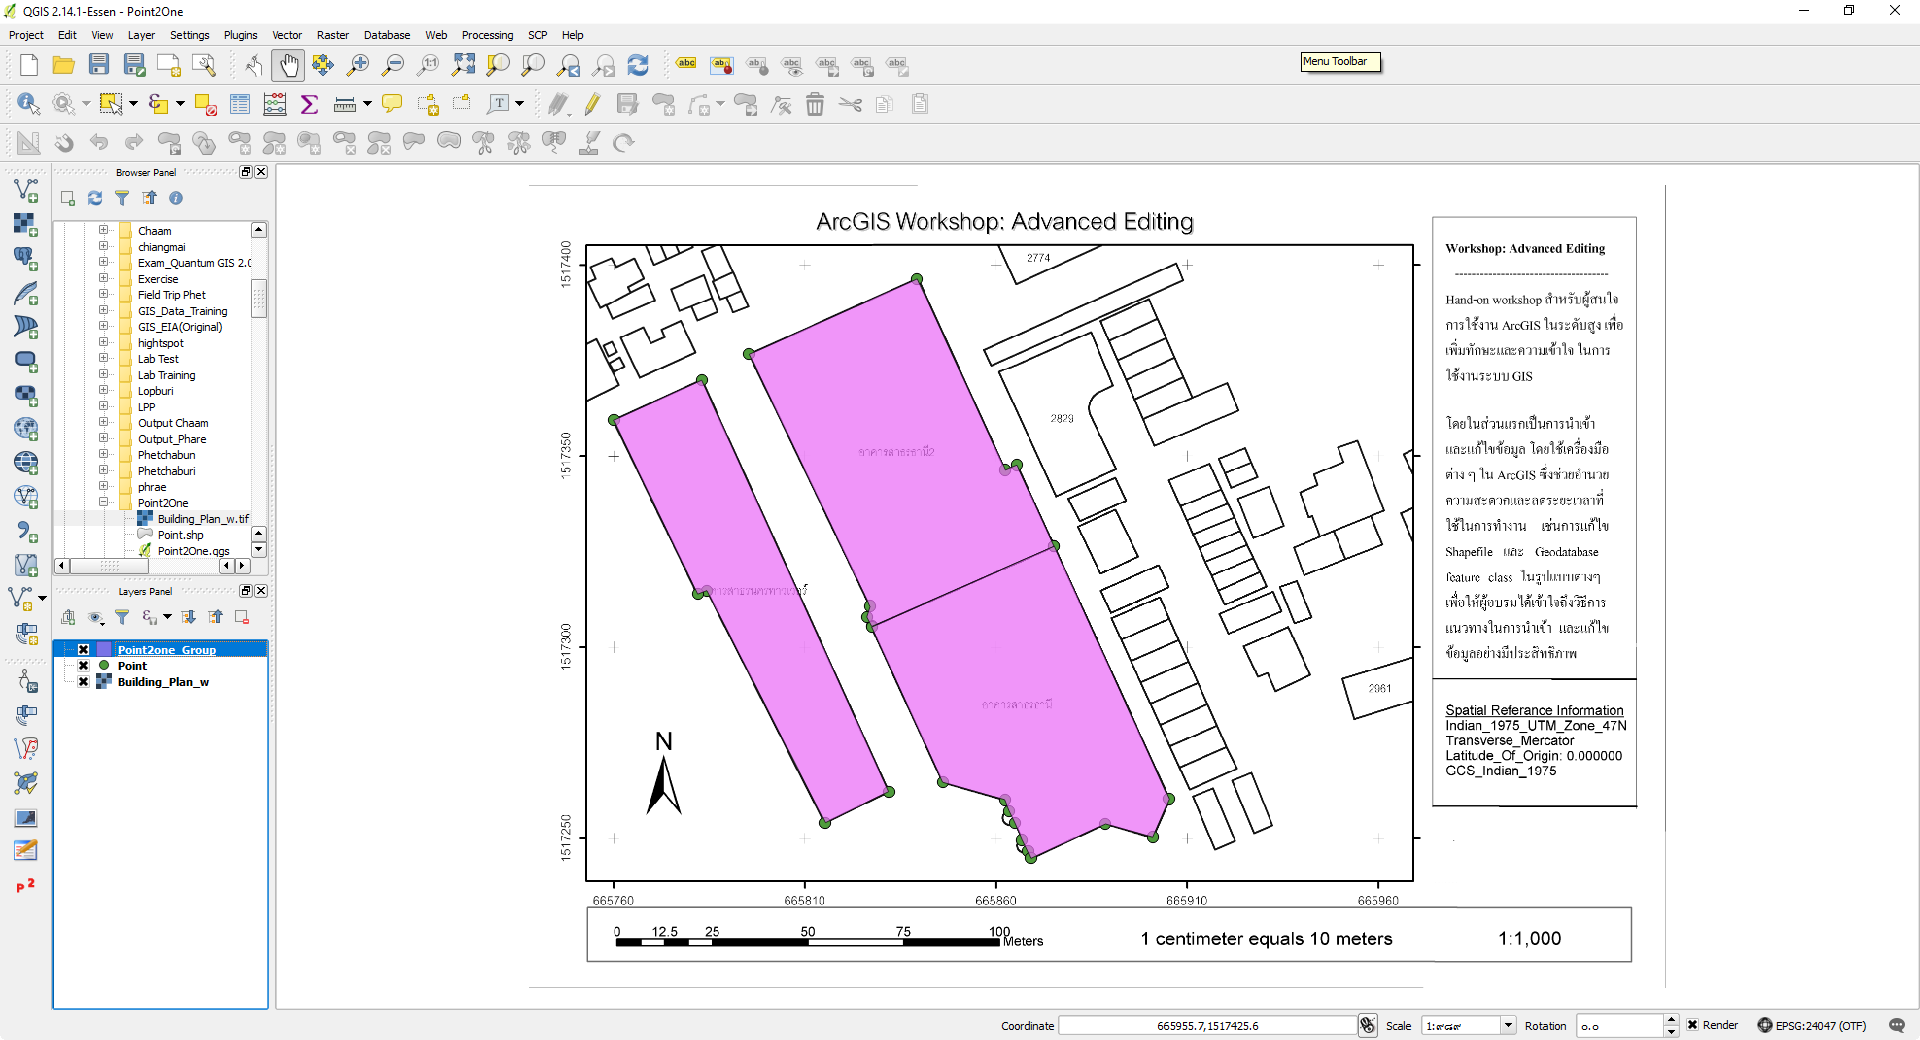
Task: Click inside the Coordinate input field
Action: (1207, 1025)
